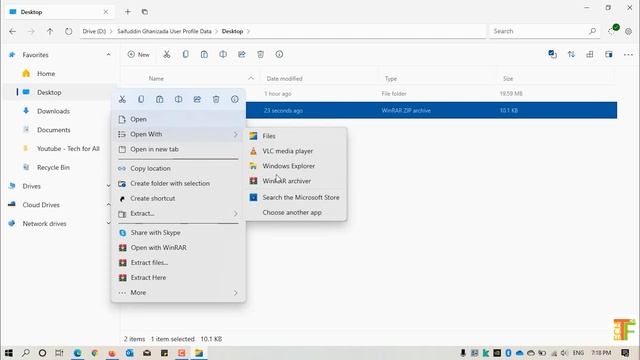Toggle the preview pane icon
640x360 pixels.
pos(609,54)
